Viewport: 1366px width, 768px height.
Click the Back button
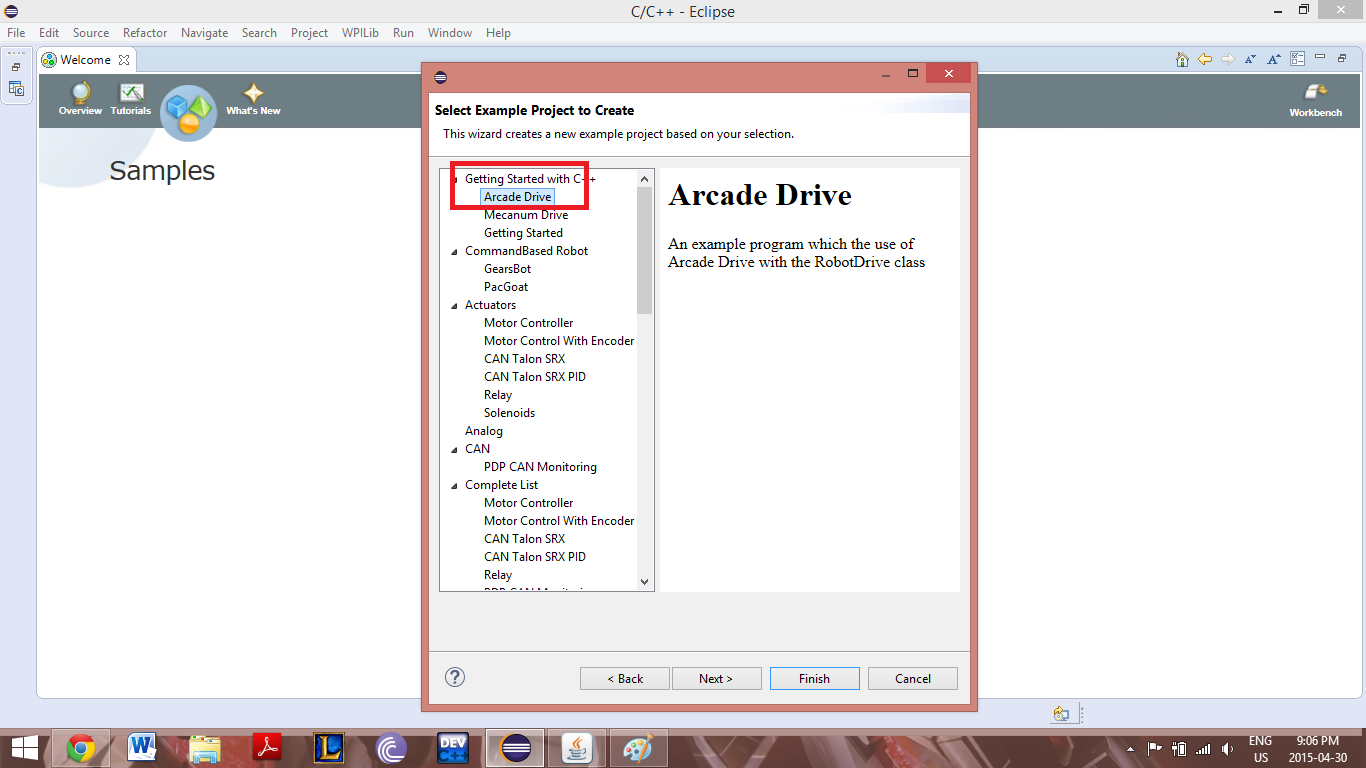(625, 678)
